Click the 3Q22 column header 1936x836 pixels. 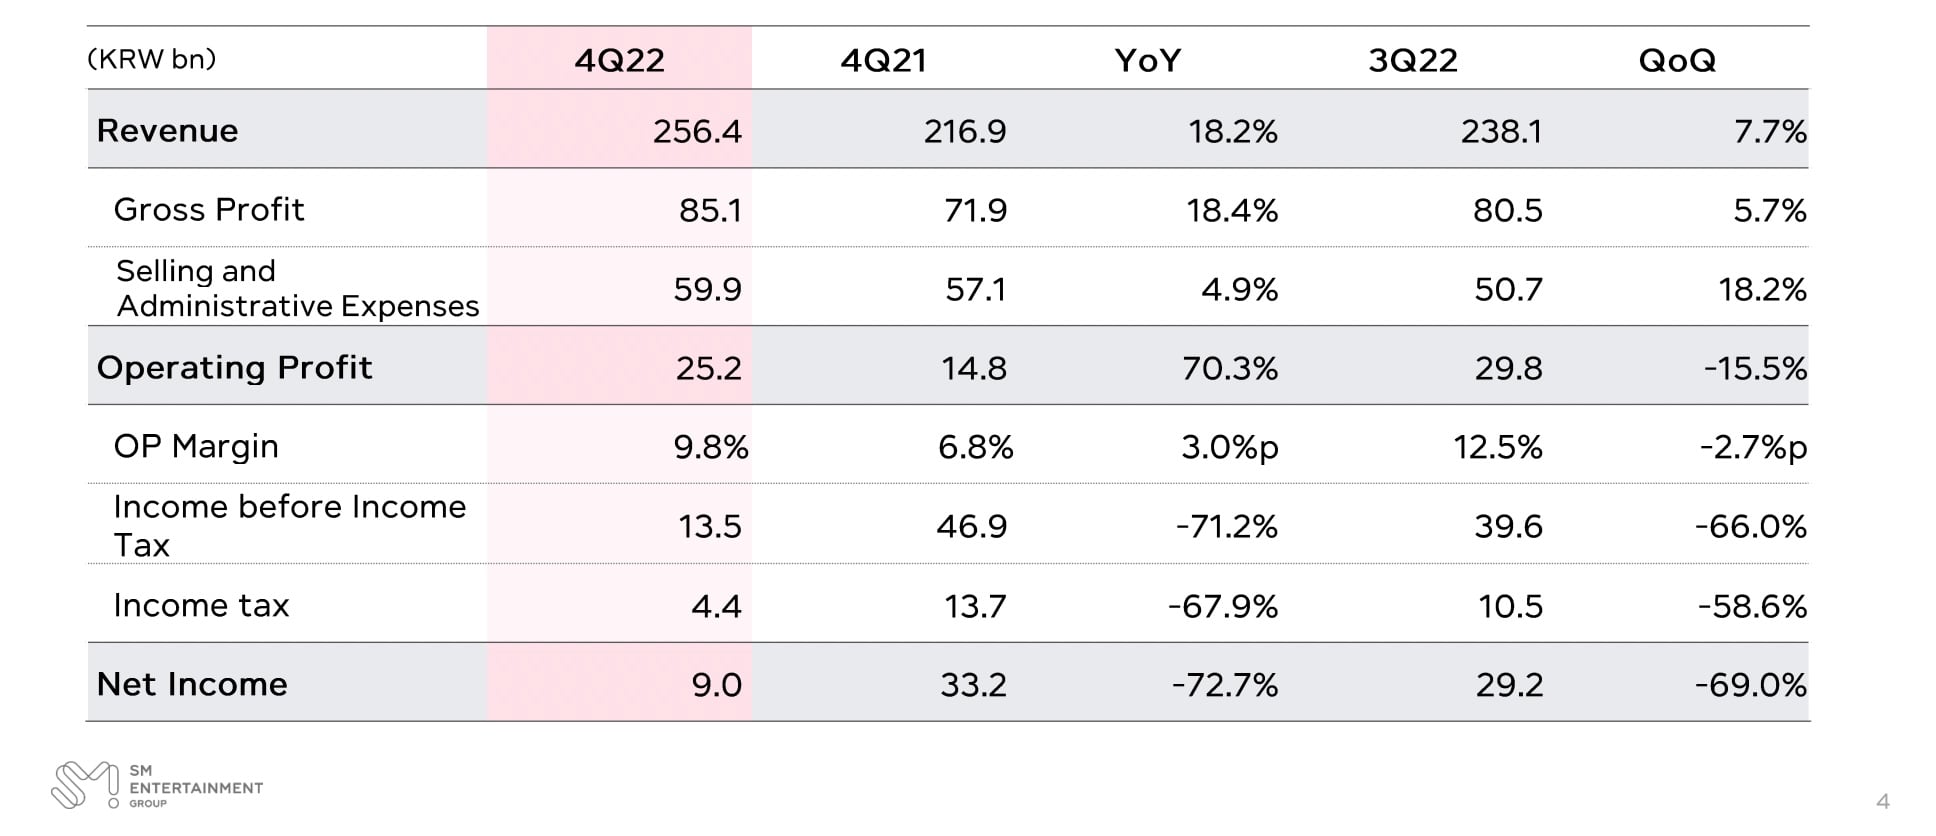(x=1412, y=60)
